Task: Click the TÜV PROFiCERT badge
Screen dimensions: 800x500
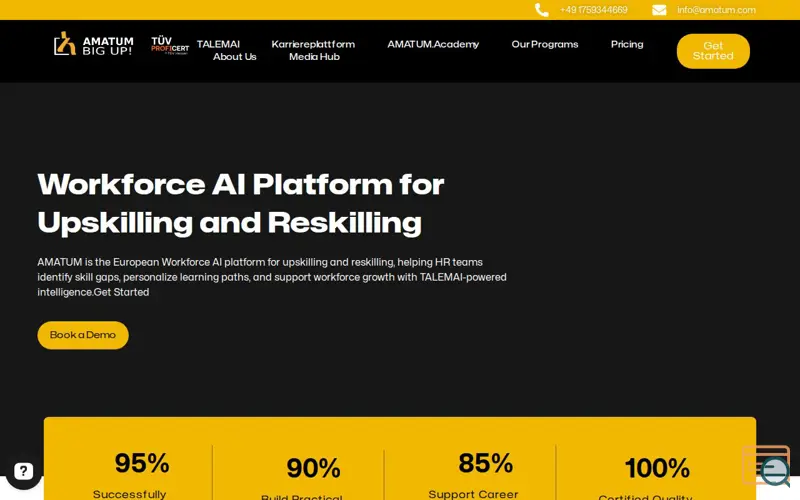Action: tap(169, 45)
